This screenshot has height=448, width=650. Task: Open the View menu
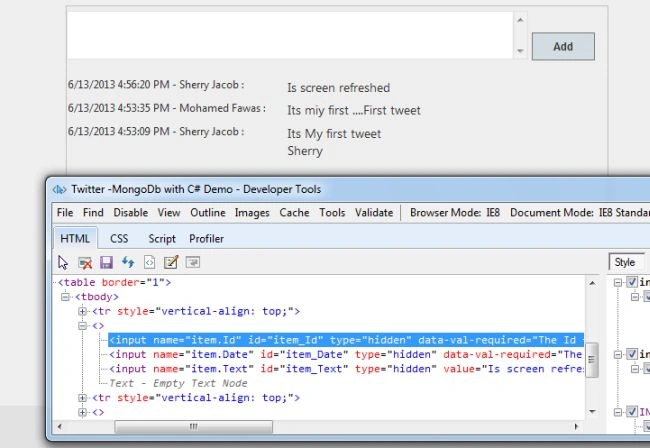tap(169, 213)
